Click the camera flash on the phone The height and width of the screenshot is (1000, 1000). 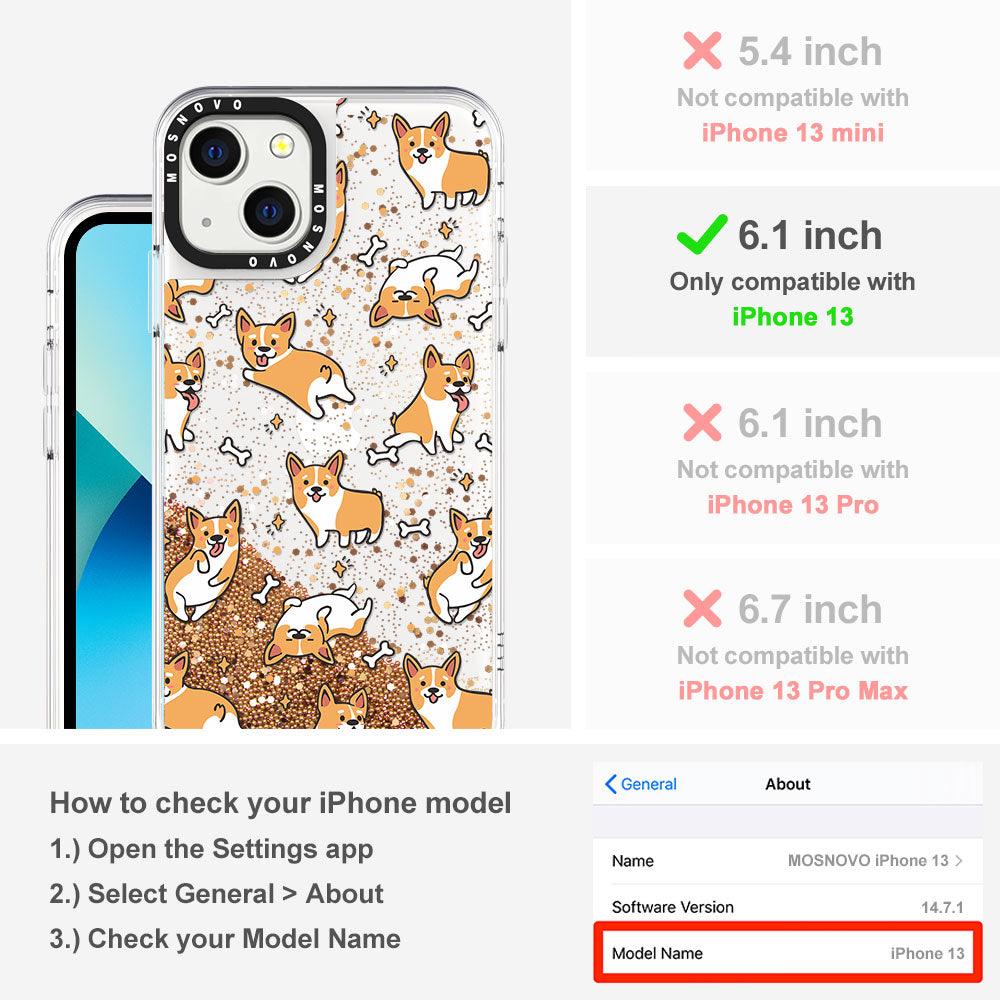coord(281,146)
